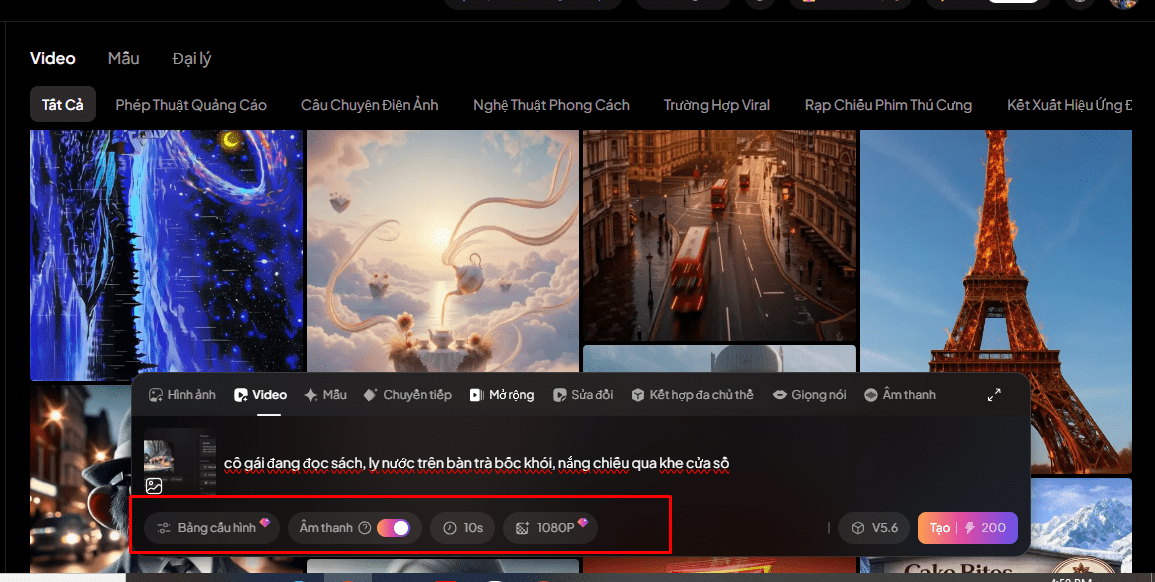The image size is (1155, 582).
Task: Filter by Câu Chuyện Điện Ảnh
Action: click(x=370, y=105)
